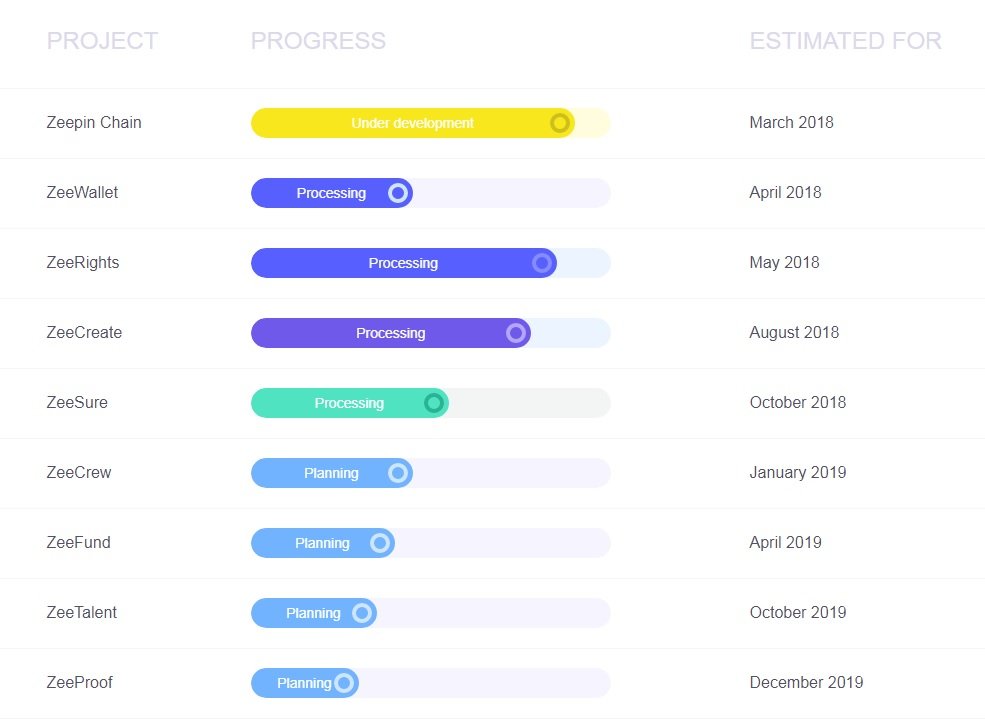This screenshot has height=727, width=985.
Task: Click the green circle knob on ZeeSure bar
Action: [x=433, y=403]
